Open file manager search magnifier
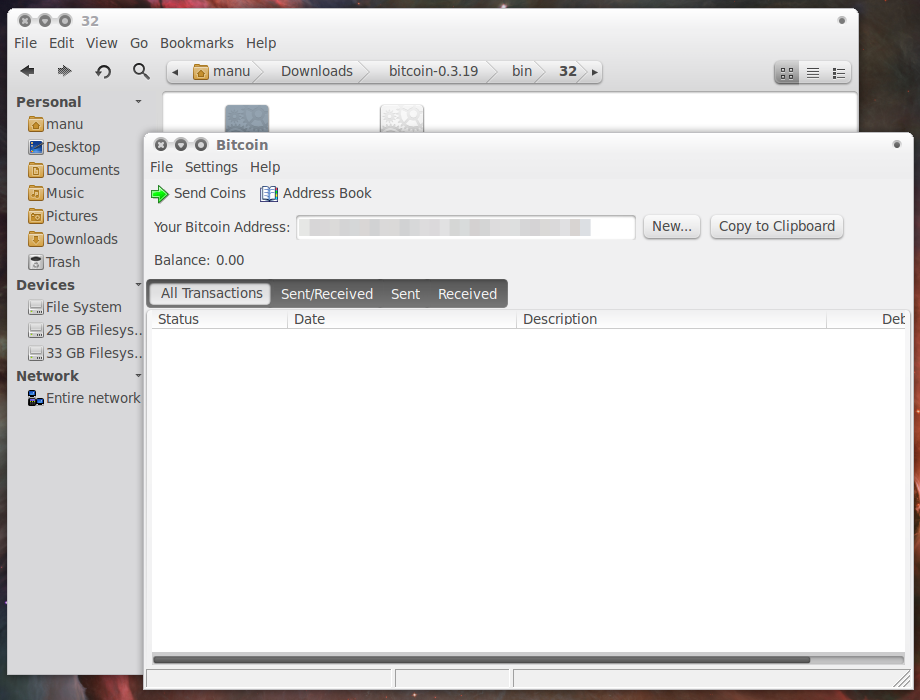 (141, 72)
